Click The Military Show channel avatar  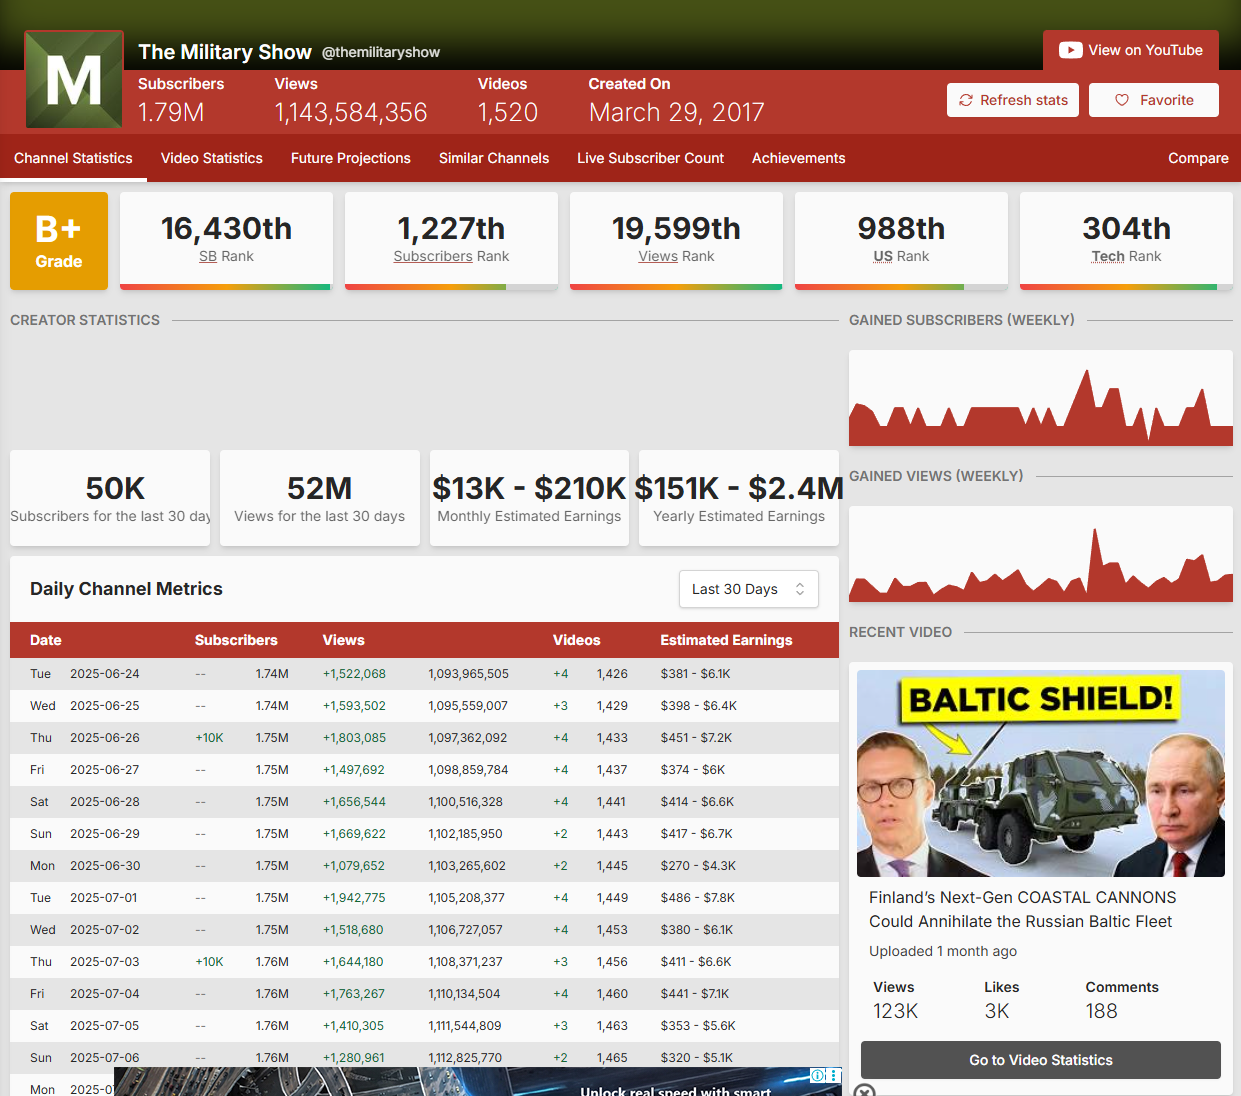tap(74, 79)
